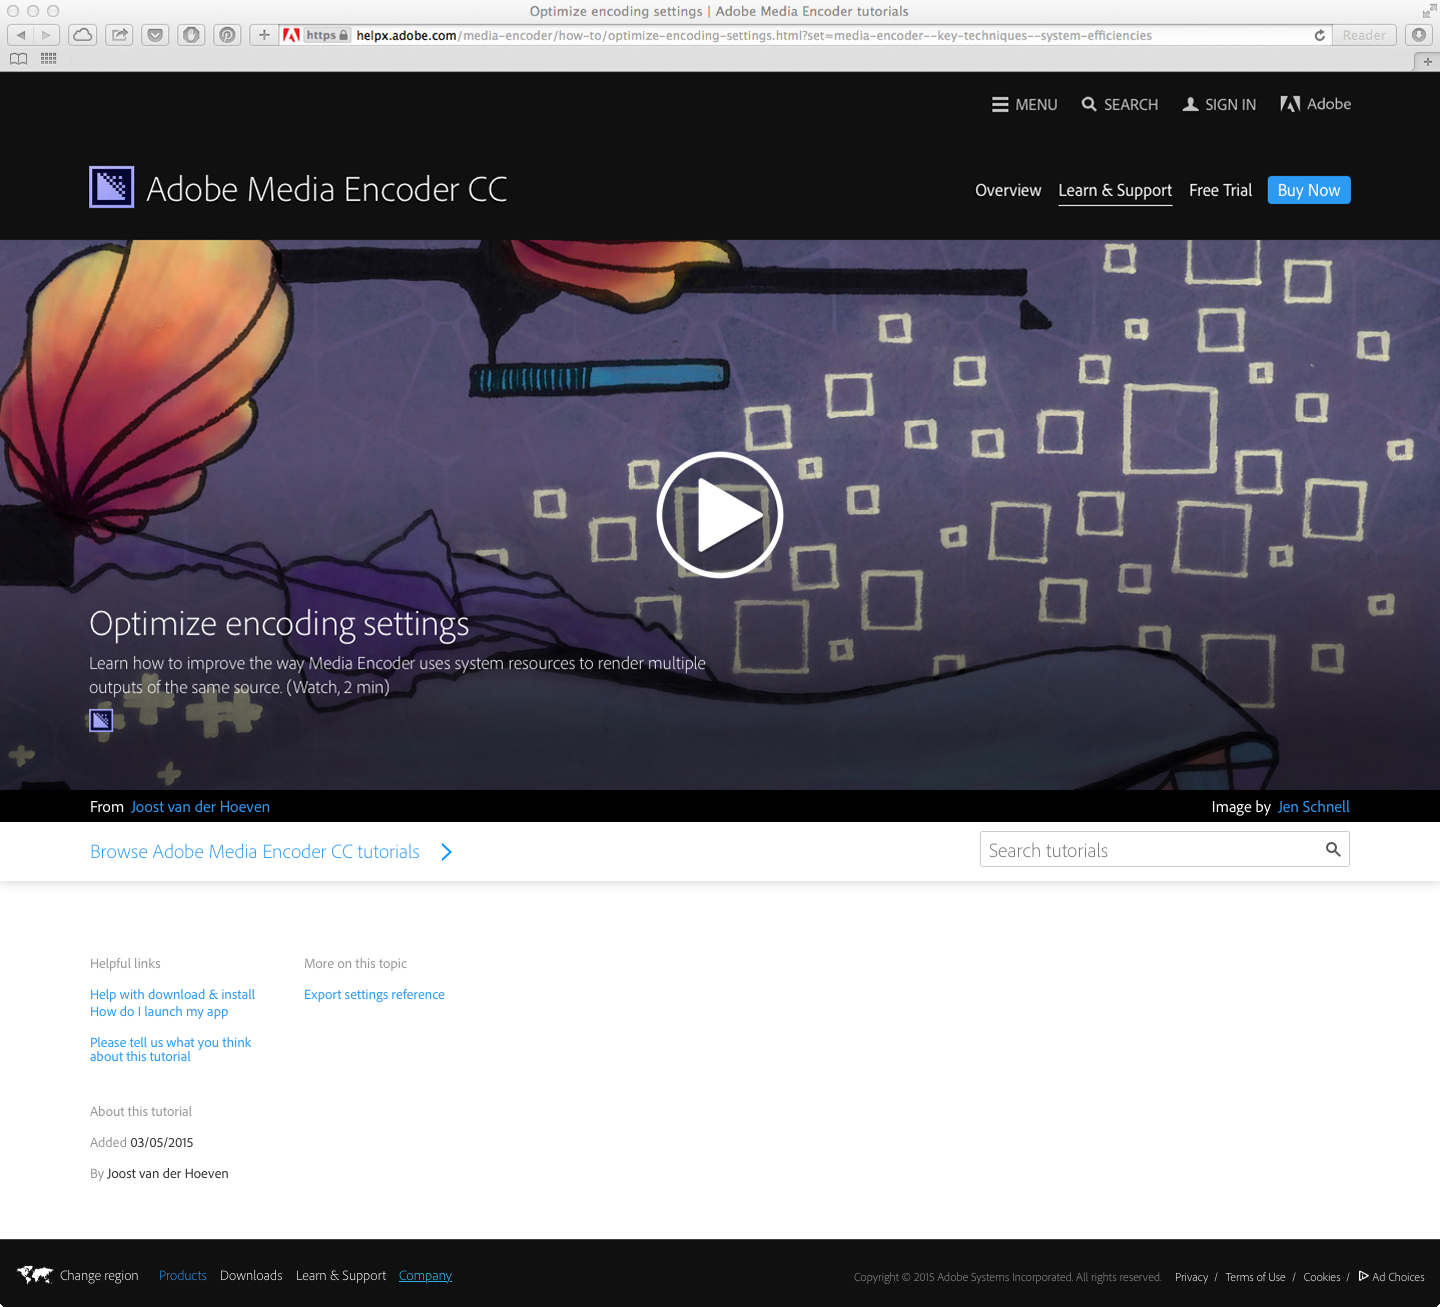
Task: Click the browser Back arrow button
Action: point(20,35)
